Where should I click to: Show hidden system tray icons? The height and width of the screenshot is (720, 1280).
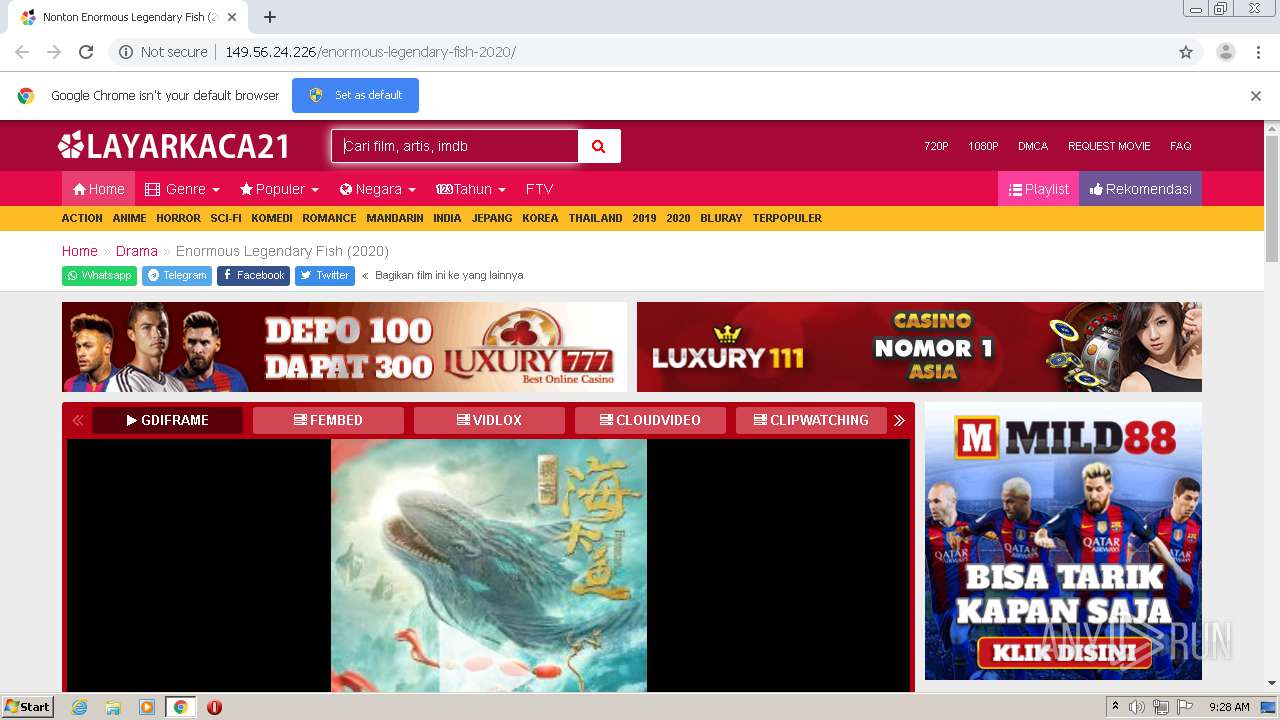click(x=1115, y=707)
